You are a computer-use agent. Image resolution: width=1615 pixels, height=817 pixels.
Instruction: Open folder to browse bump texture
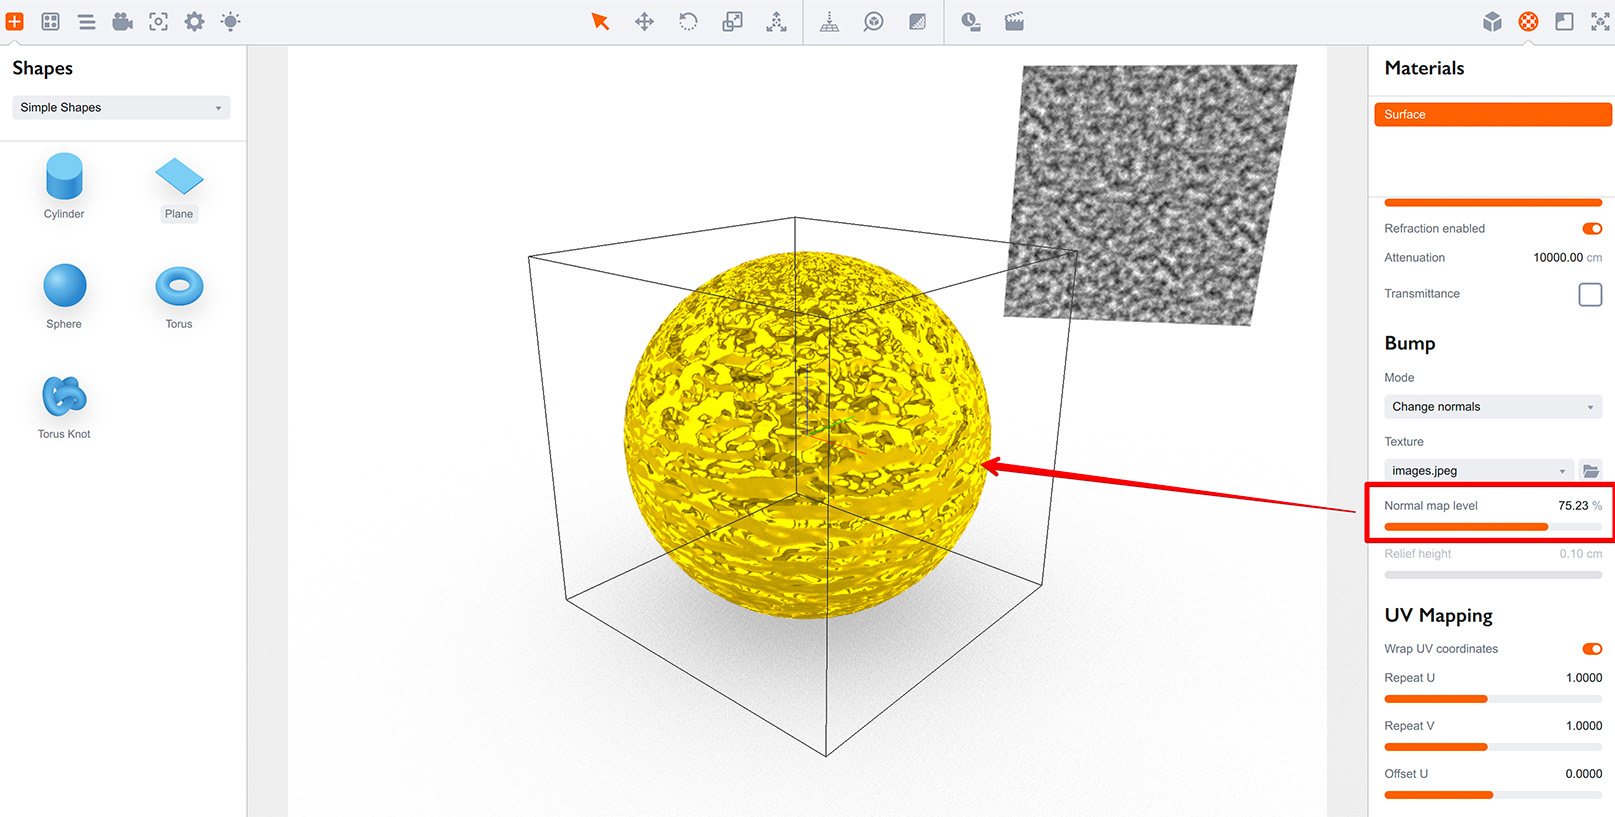coord(1590,470)
